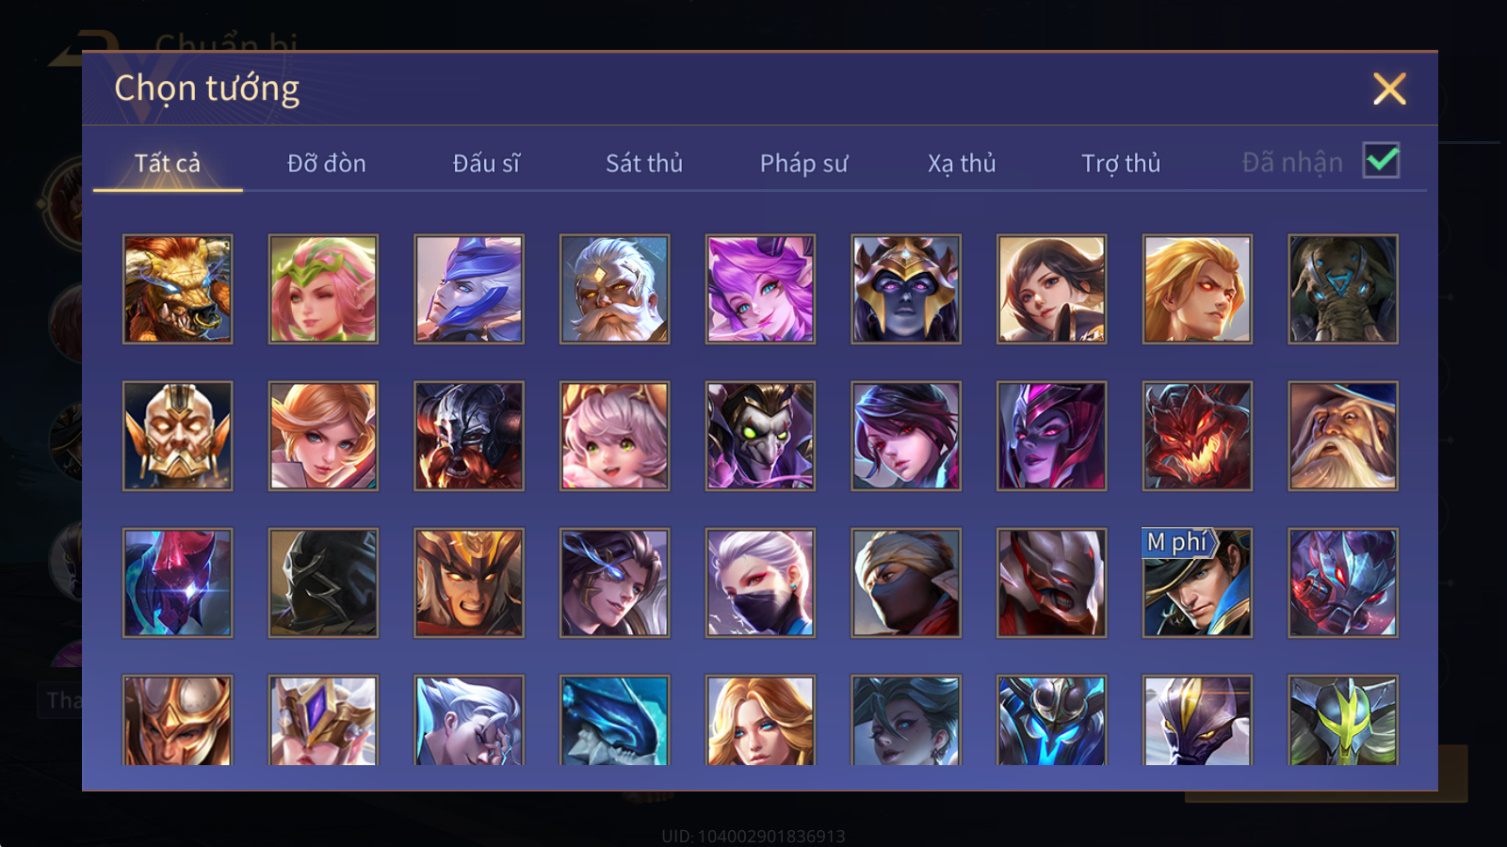Select the golden lion beast hero portrait
The width and height of the screenshot is (1507, 847).
(177, 289)
